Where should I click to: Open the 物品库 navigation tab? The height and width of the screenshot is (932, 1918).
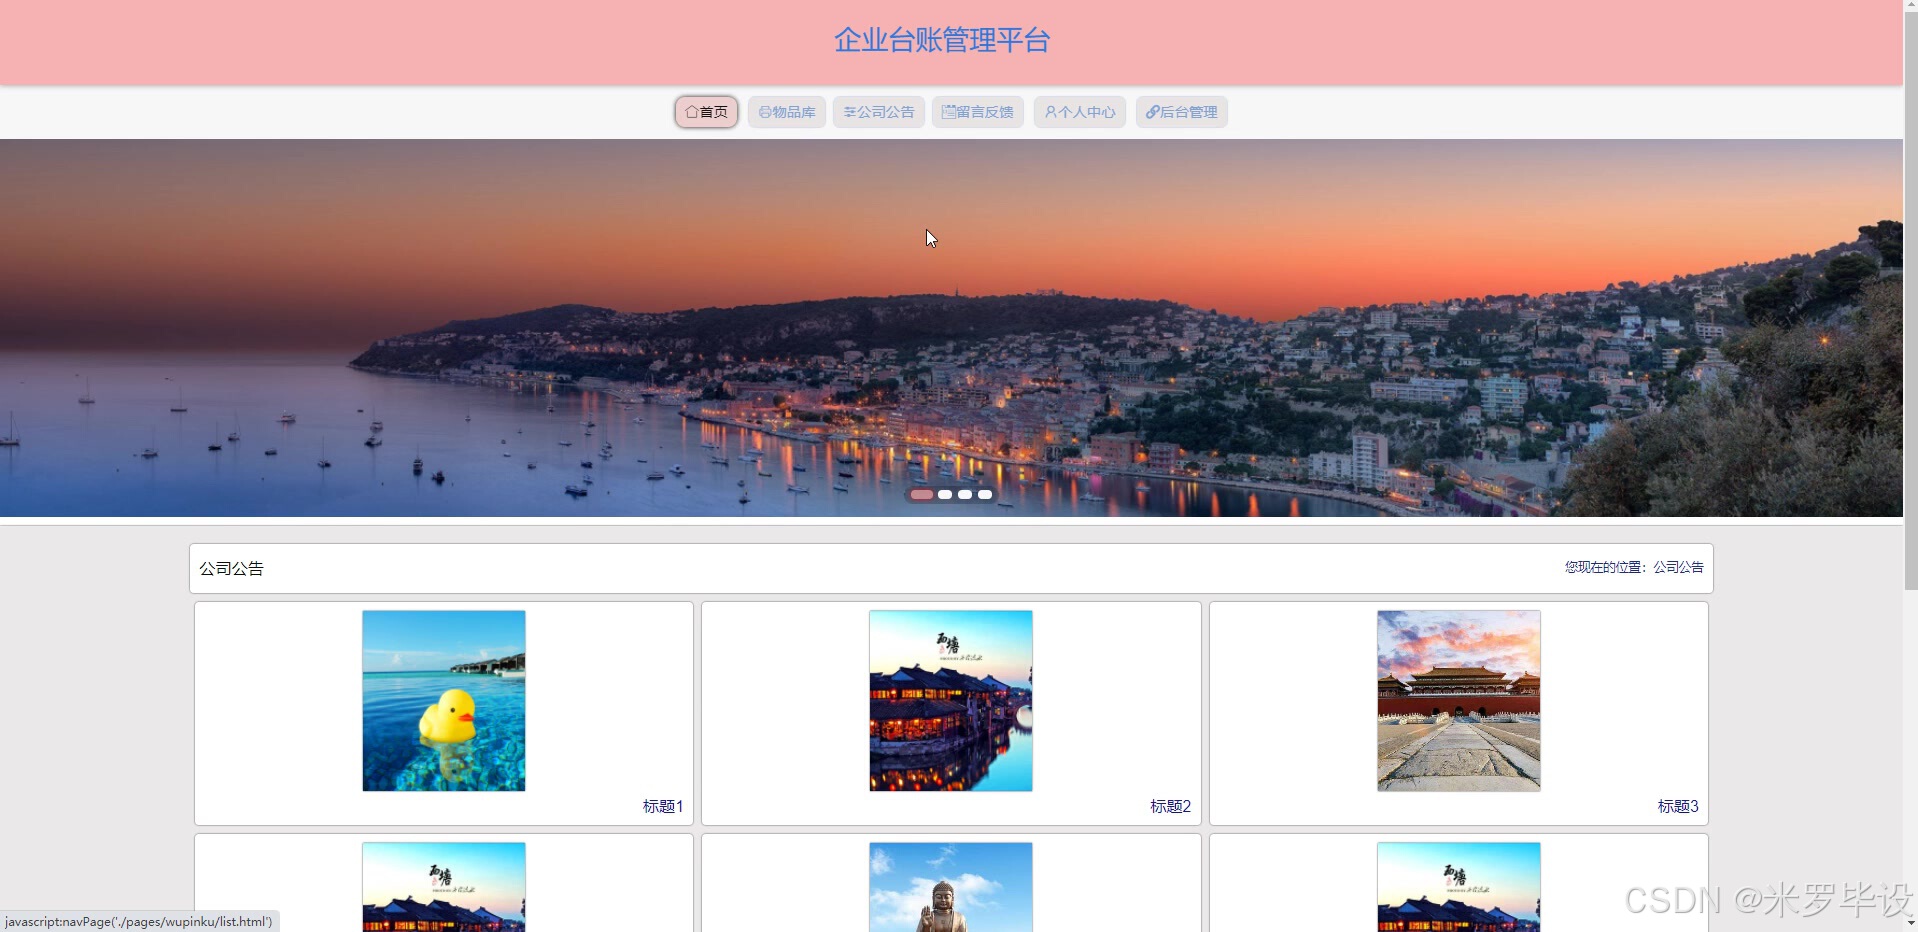pos(787,112)
